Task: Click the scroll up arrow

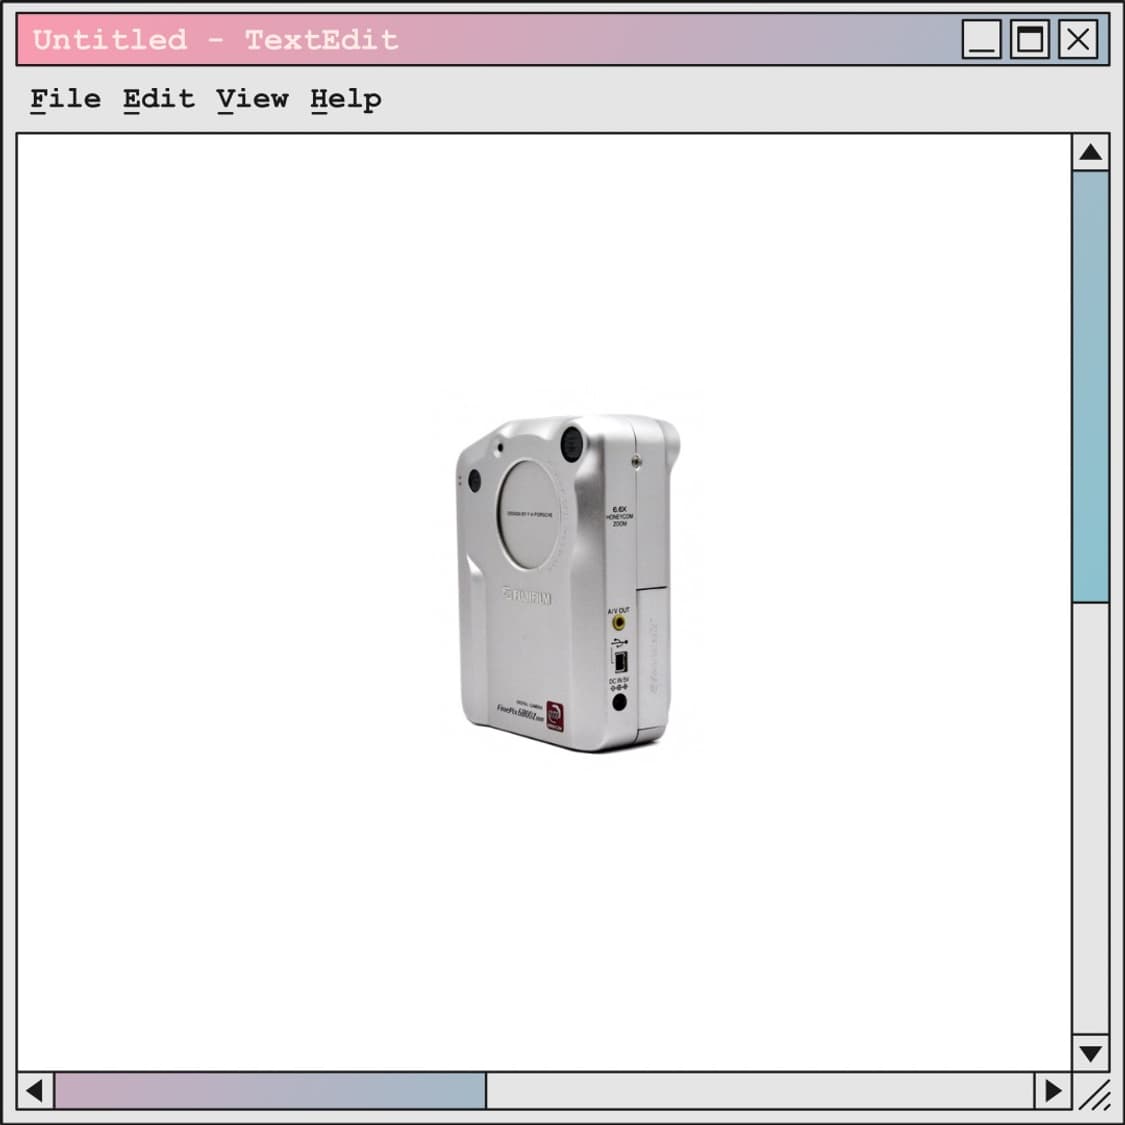Action: [1090, 152]
